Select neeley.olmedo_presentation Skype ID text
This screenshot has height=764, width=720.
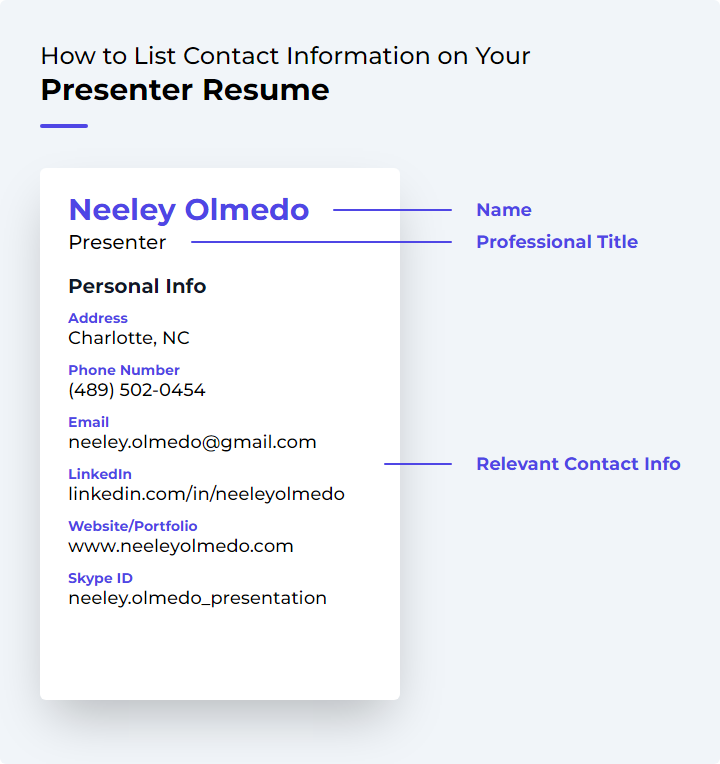pyautogui.click(x=197, y=598)
